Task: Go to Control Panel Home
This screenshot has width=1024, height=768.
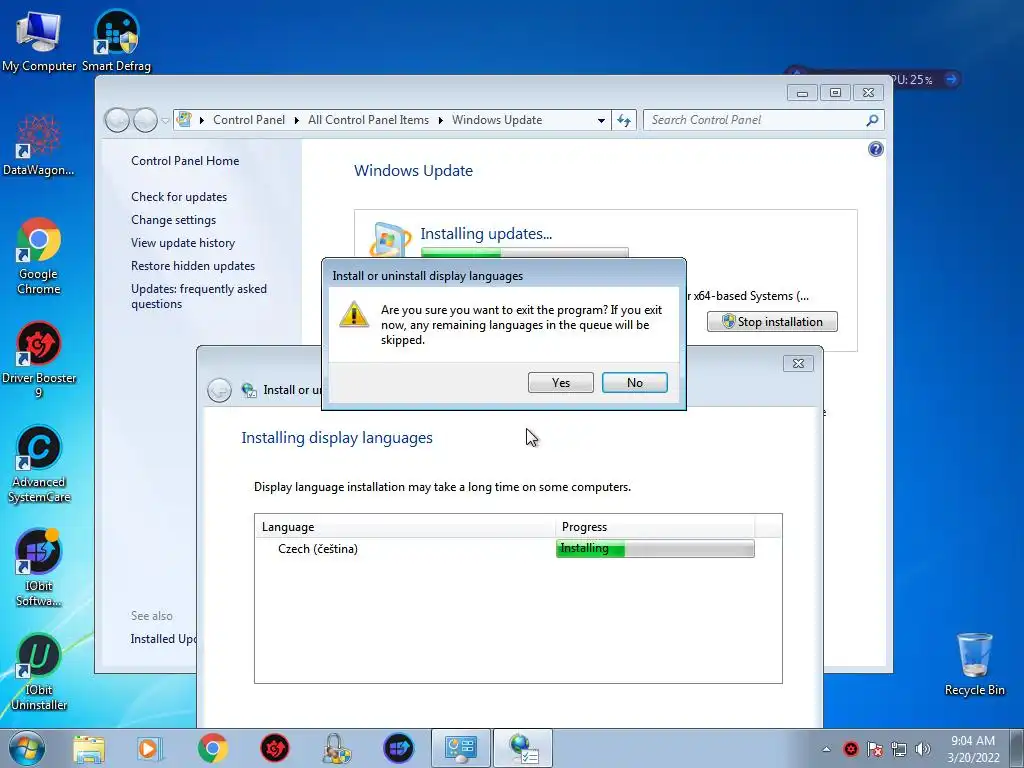Action: tap(185, 161)
